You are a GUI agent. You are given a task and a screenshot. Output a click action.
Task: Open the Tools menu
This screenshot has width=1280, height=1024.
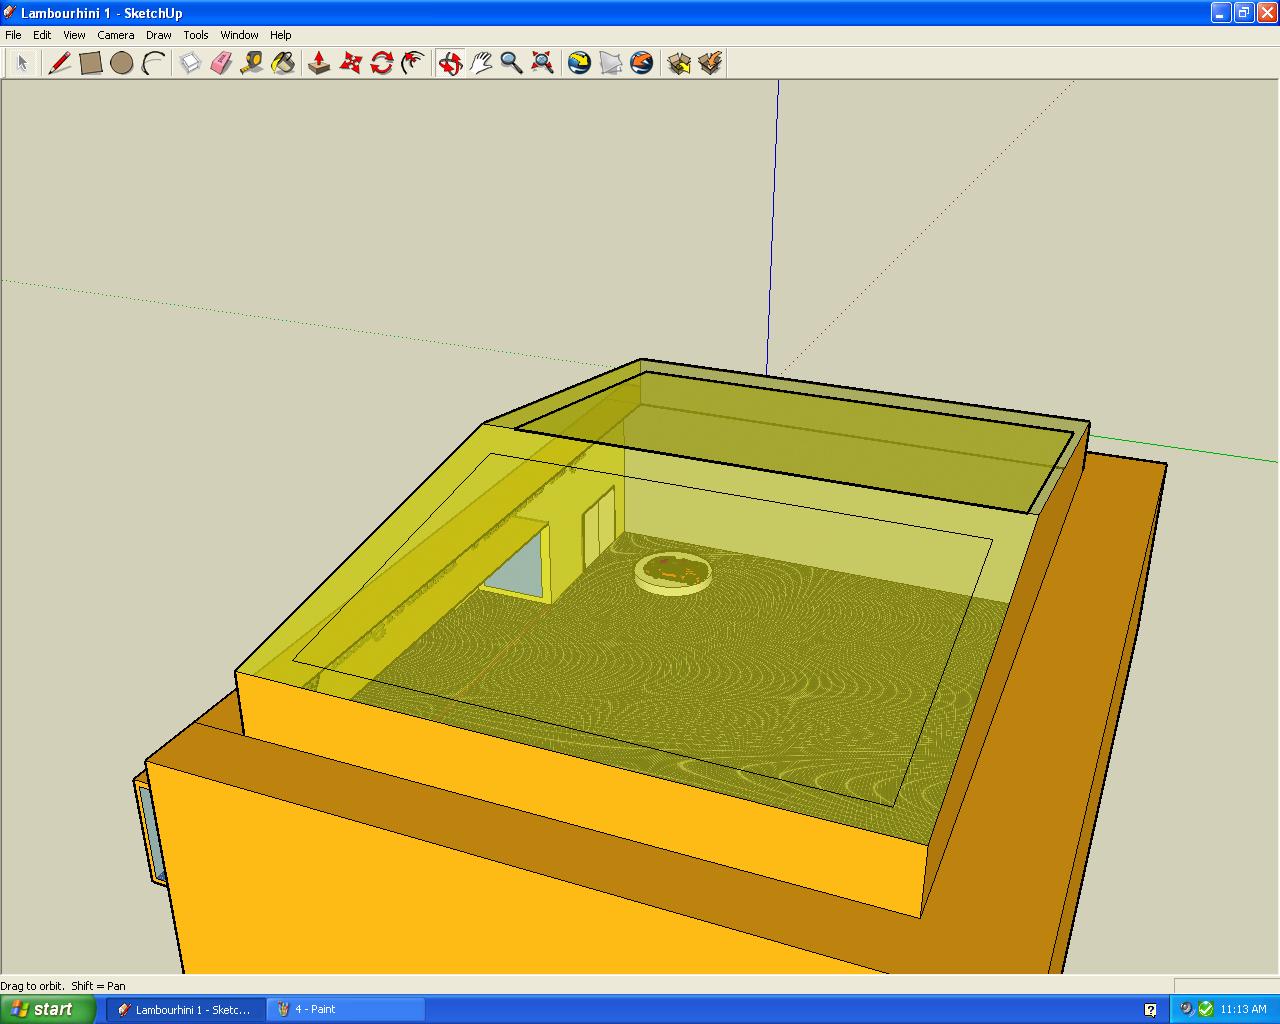(196, 35)
